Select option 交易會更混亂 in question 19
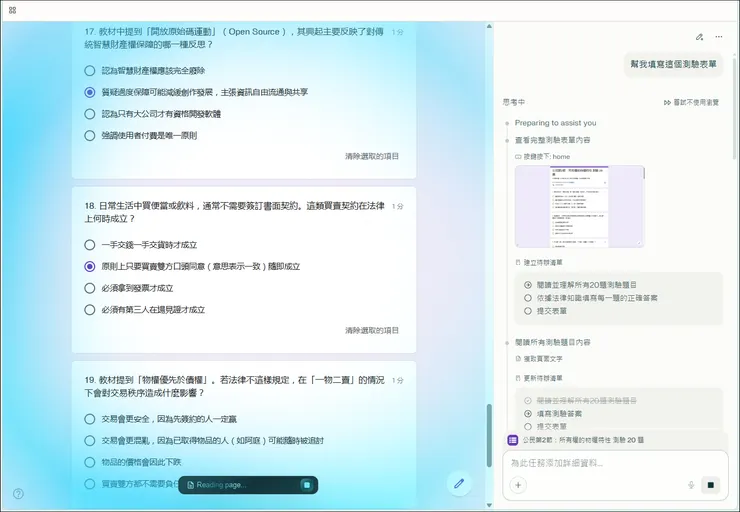 click(90, 441)
